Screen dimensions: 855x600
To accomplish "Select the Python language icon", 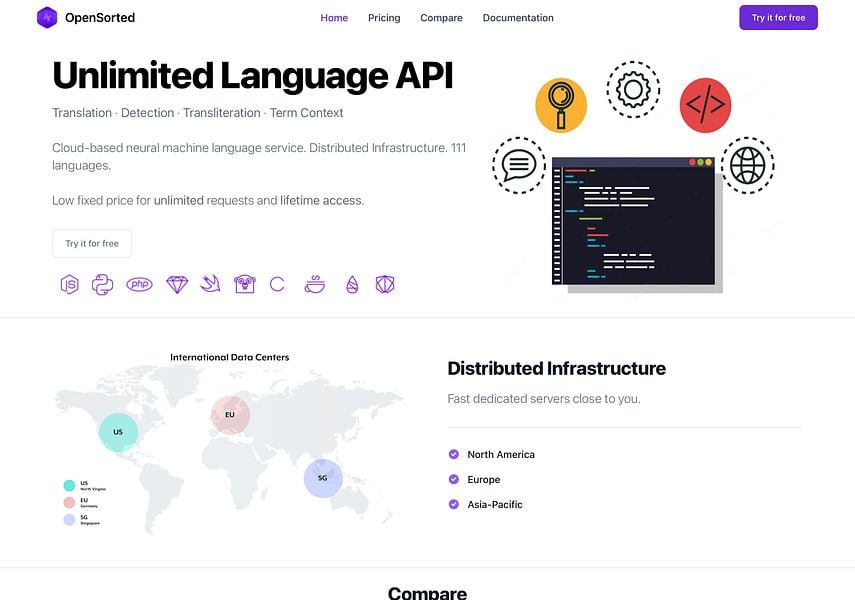I will 101,285.
